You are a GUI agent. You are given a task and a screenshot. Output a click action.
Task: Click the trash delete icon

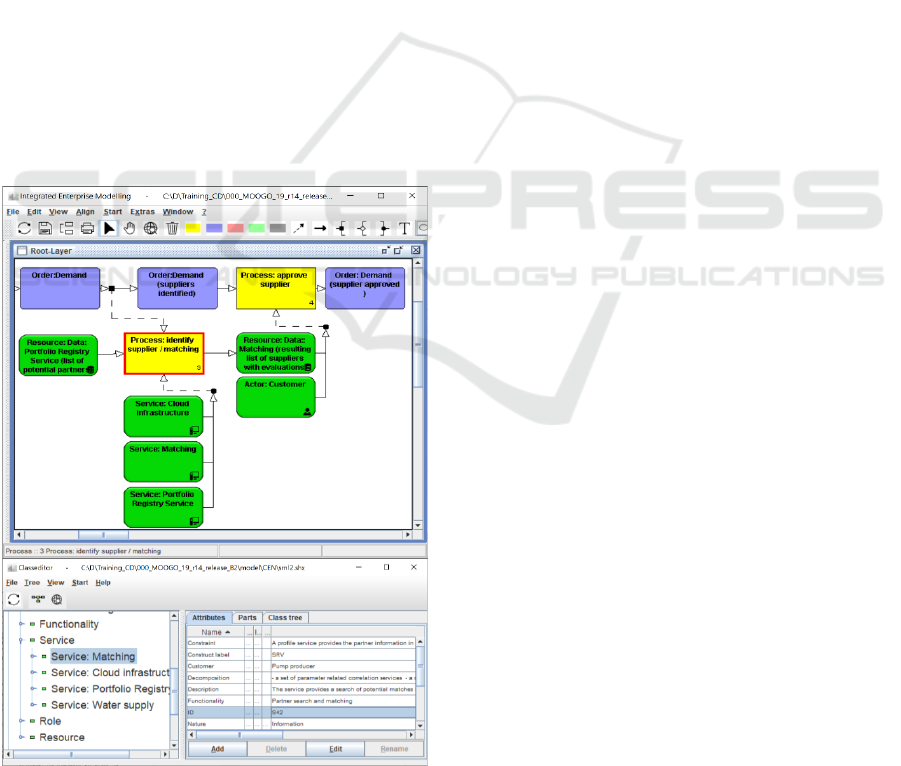click(172, 228)
